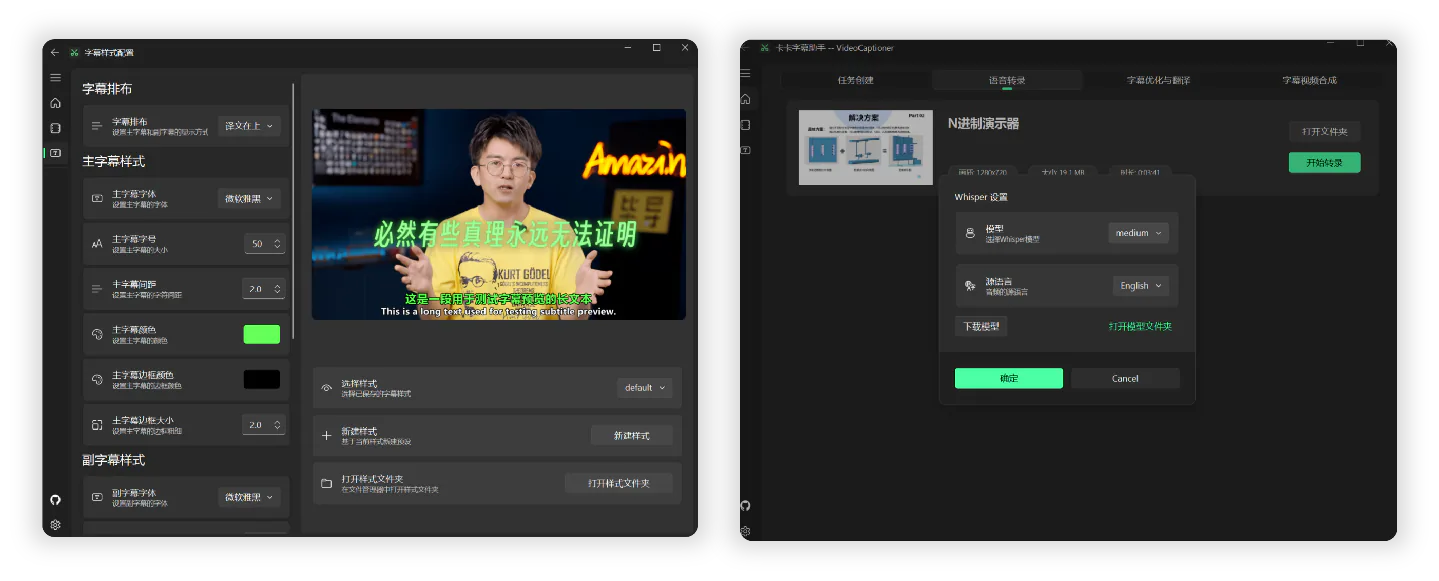Click the style settings panel scrollbar
Screen dimensions: 1439x581
coord(293,210)
